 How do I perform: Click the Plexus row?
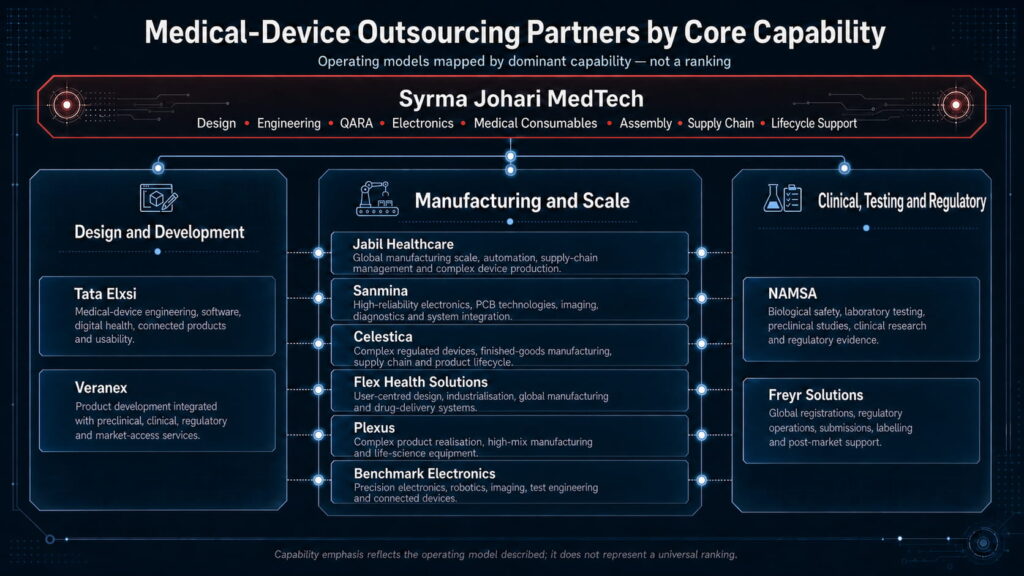click(509, 436)
